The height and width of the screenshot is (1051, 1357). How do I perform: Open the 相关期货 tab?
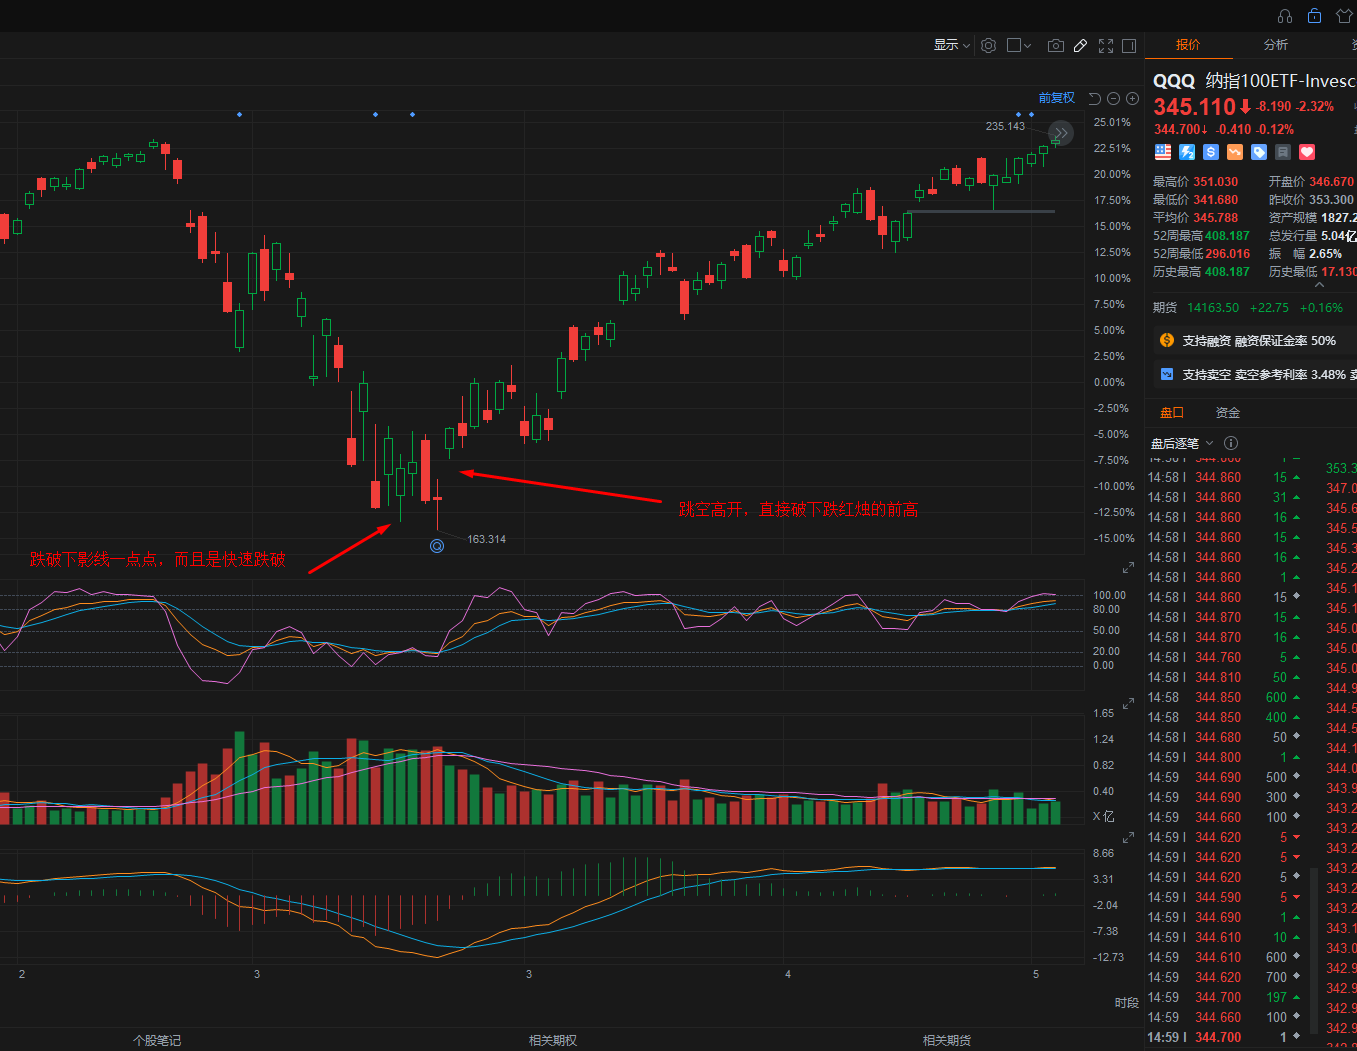click(x=947, y=1041)
